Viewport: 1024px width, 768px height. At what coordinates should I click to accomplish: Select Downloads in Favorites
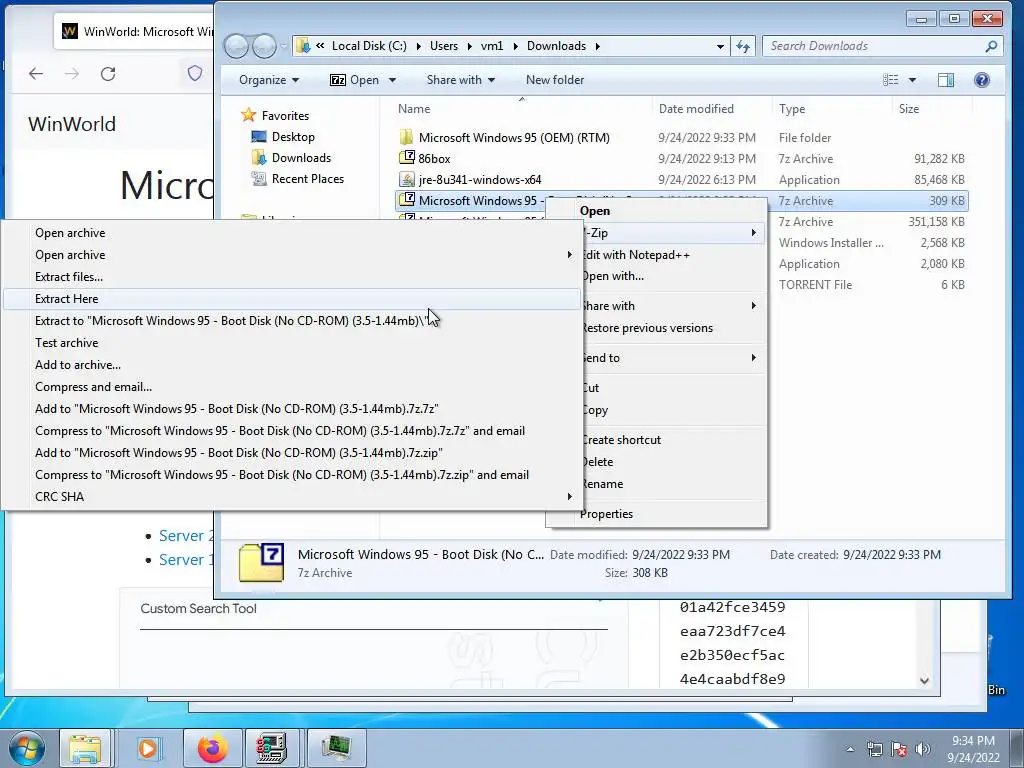[x=301, y=158]
